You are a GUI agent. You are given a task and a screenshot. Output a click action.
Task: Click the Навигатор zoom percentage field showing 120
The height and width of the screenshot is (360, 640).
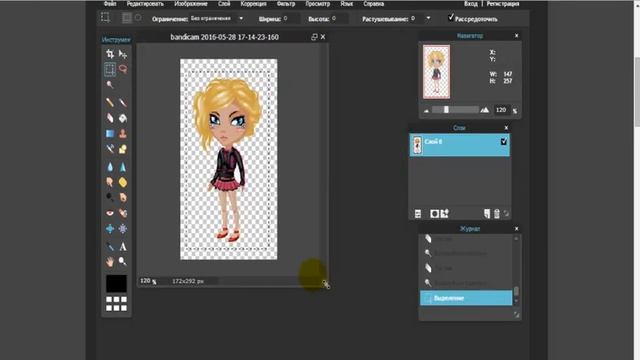point(502,110)
